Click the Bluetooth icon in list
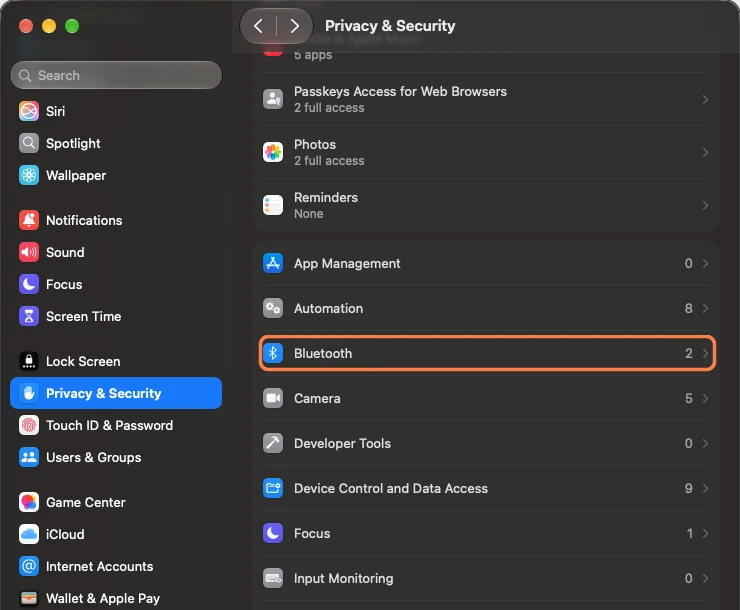The width and height of the screenshot is (740, 610). [x=273, y=353]
